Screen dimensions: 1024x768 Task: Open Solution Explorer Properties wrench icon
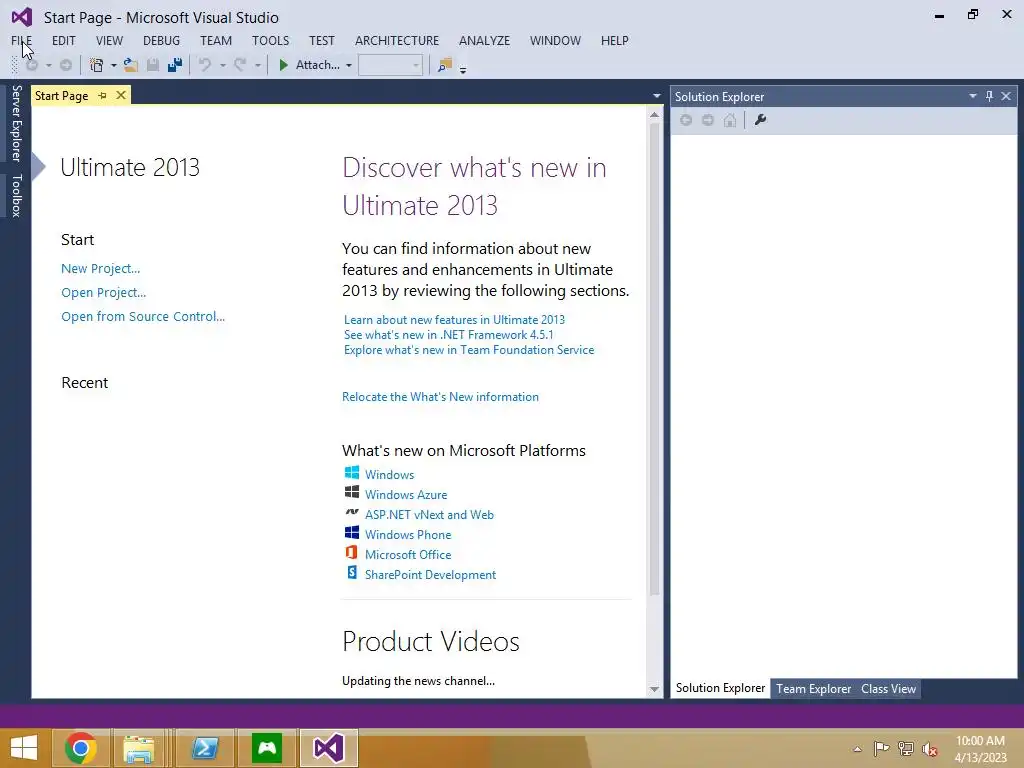pyautogui.click(x=760, y=120)
